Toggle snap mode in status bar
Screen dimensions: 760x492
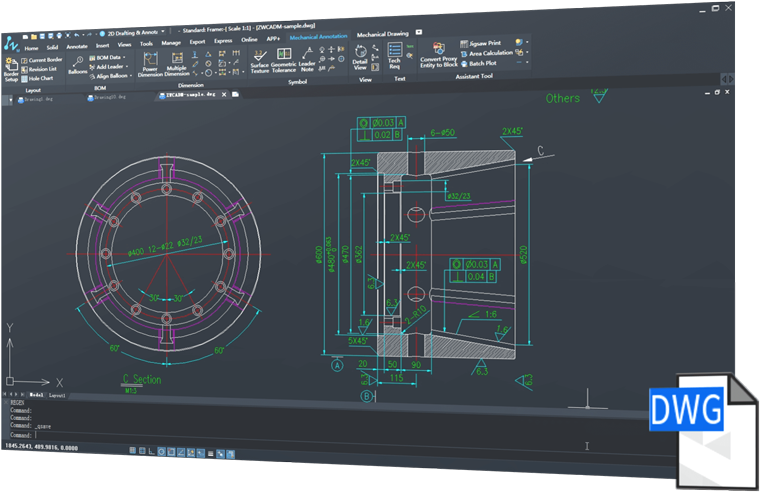click(133, 451)
